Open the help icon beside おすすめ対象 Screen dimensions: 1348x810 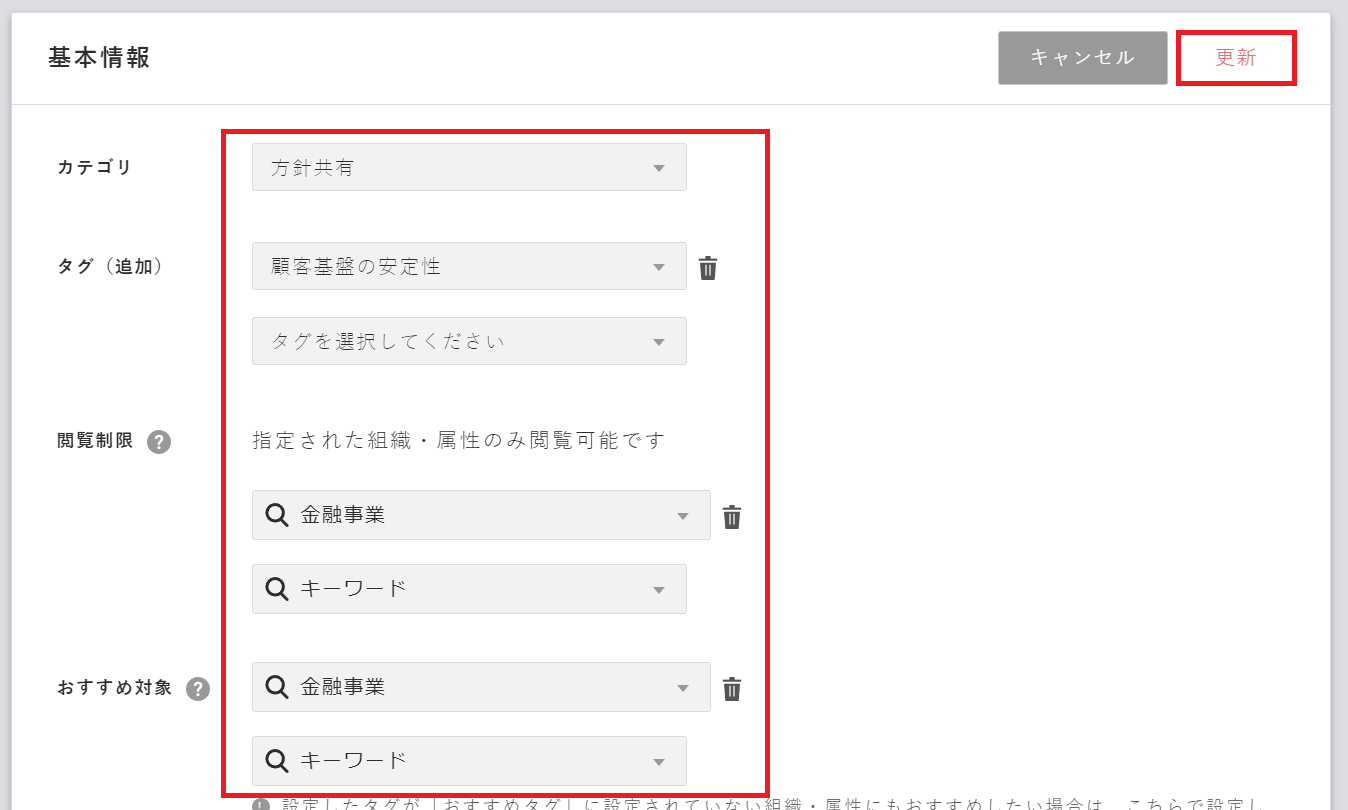(198, 689)
